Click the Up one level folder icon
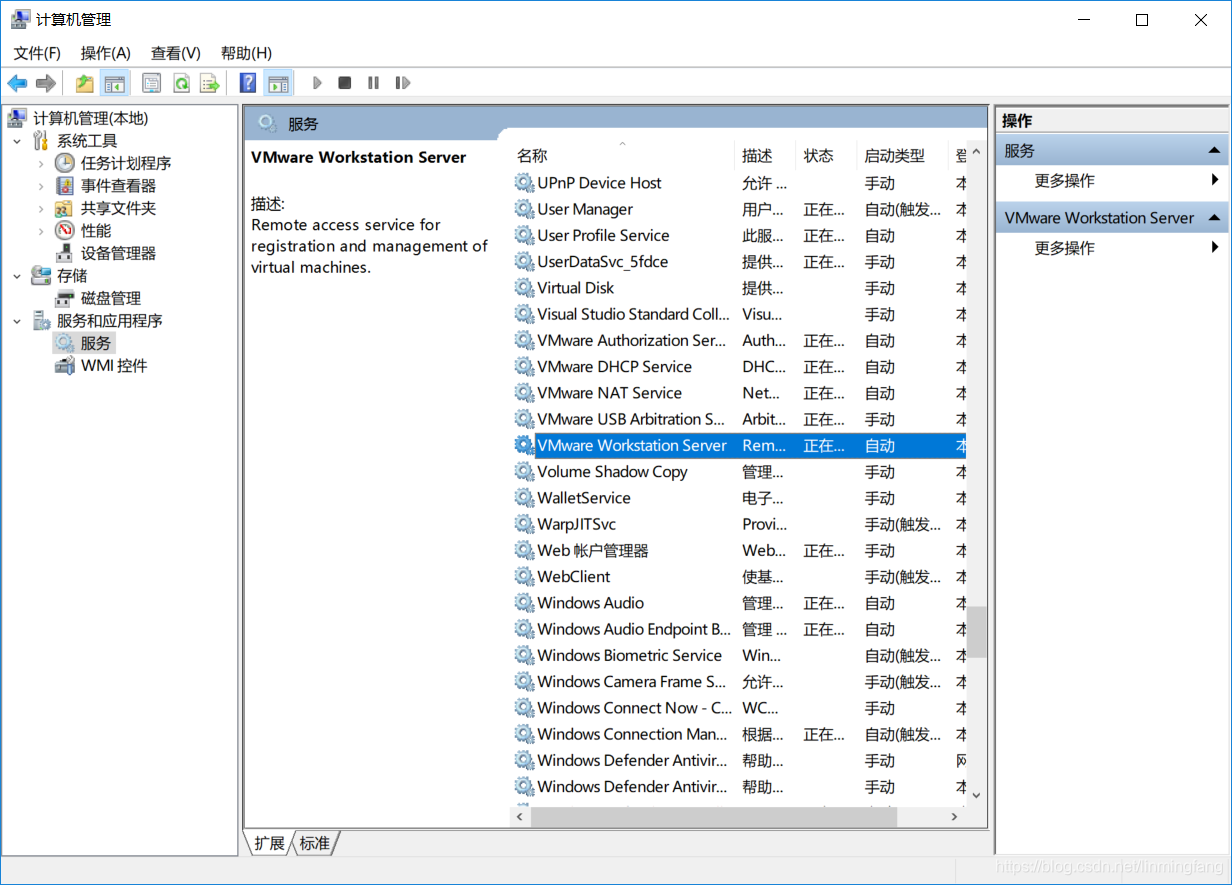Image resolution: width=1232 pixels, height=885 pixels. tap(85, 83)
